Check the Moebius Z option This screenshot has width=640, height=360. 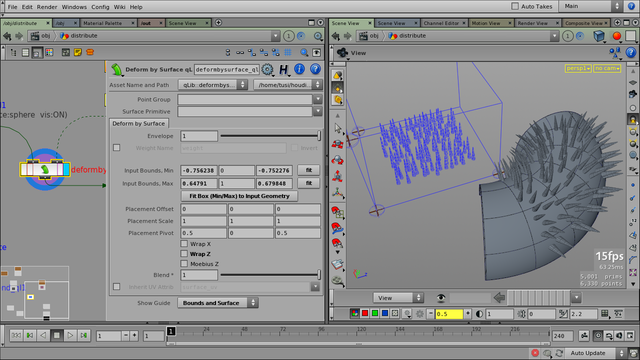(184, 264)
